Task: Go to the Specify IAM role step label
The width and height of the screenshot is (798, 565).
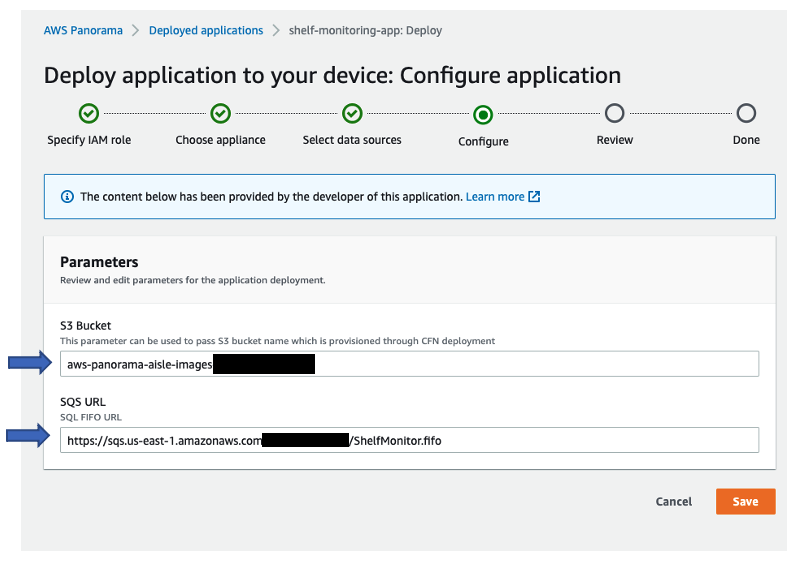Action: tap(89, 140)
